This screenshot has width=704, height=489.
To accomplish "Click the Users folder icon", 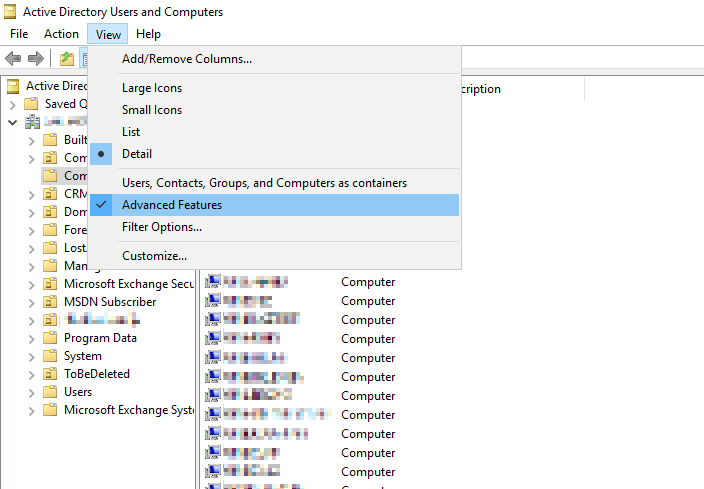I will 50,392.
